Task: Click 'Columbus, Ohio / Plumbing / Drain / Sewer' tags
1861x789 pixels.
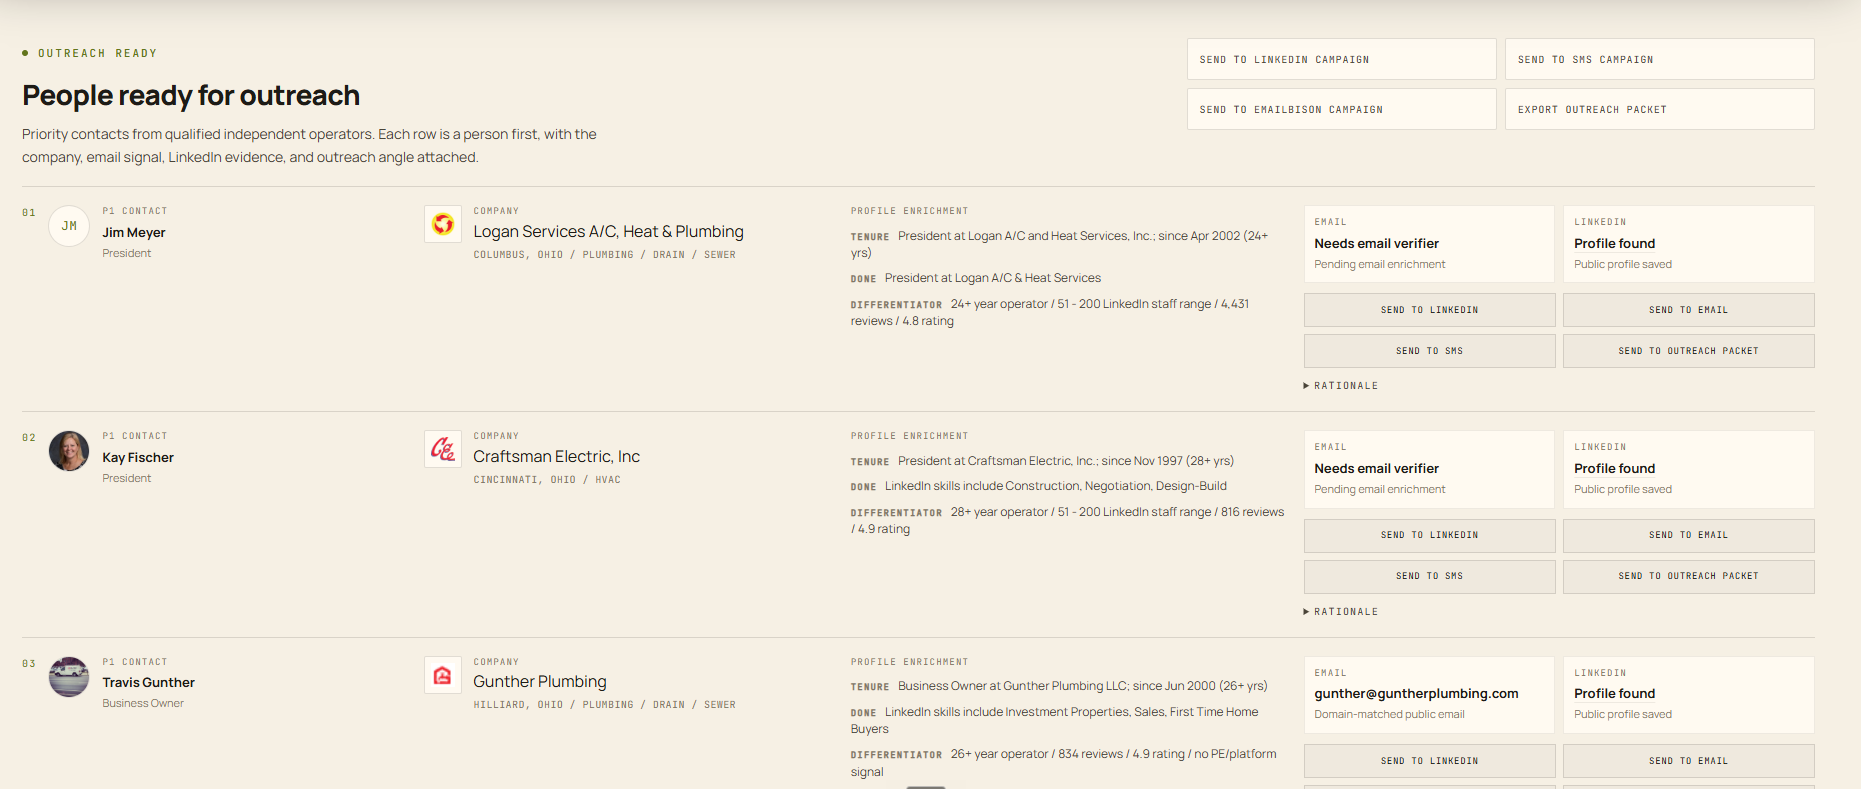Action: (x=604, y=255)
